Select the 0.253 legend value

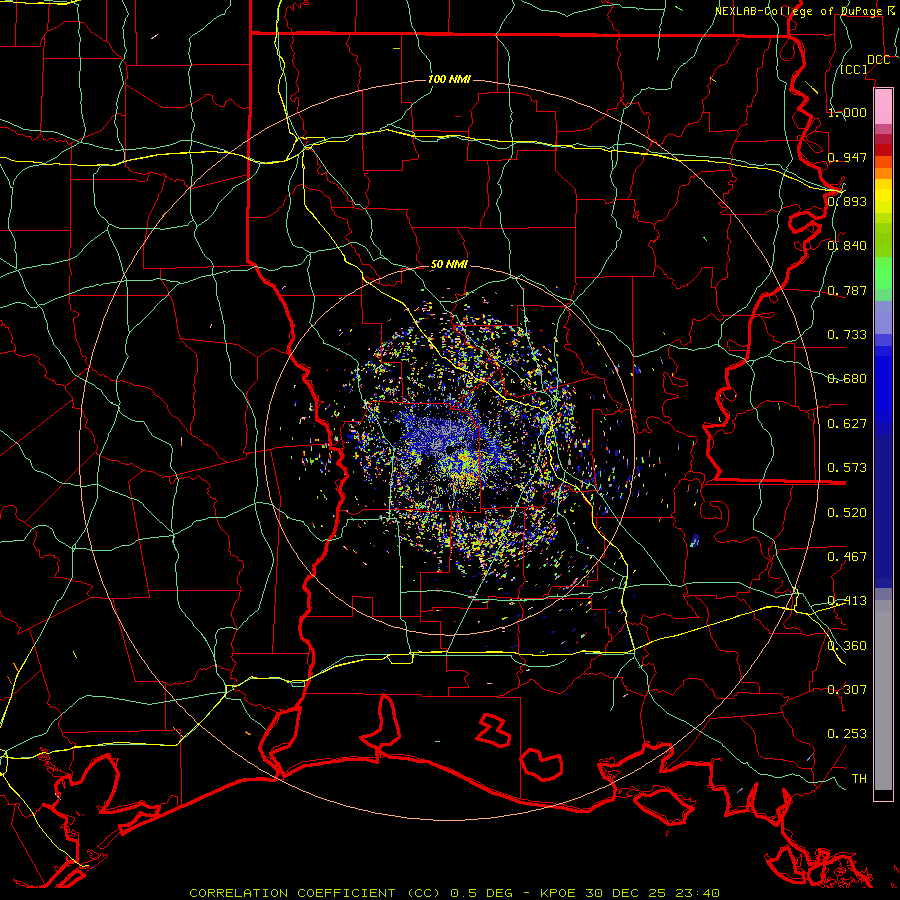(847, 734)
